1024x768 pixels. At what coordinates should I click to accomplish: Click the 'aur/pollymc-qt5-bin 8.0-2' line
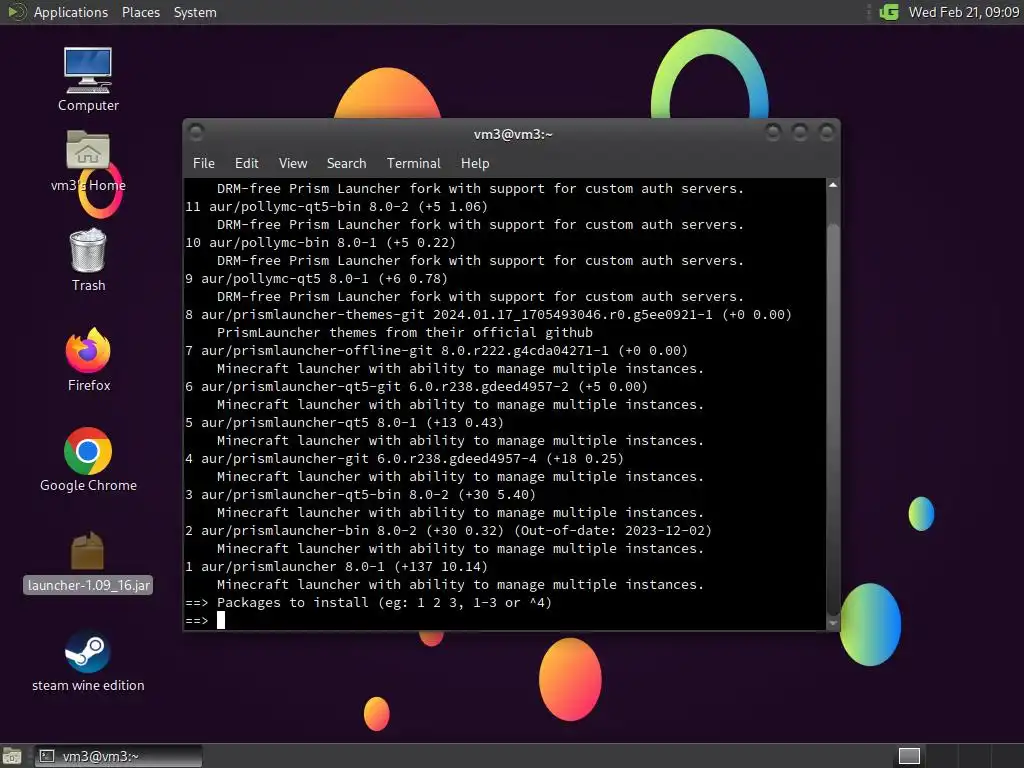click(336, 206)
